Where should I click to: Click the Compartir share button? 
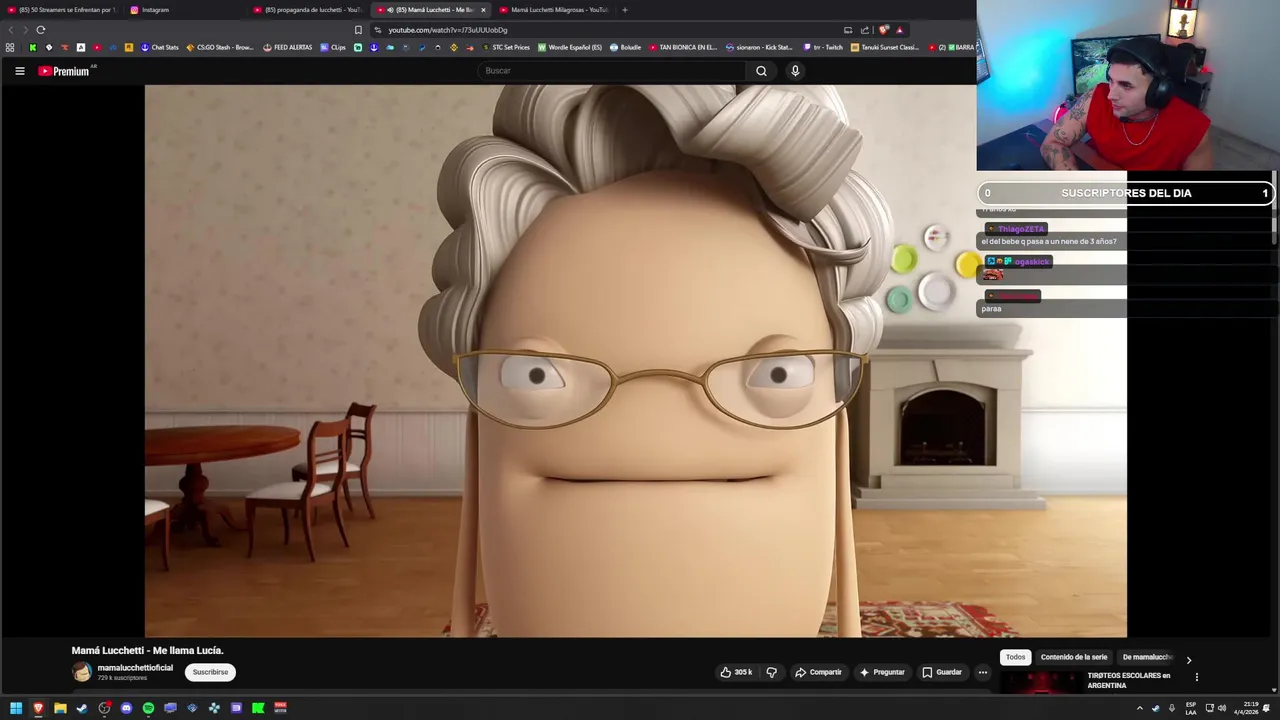coord(818,672)
